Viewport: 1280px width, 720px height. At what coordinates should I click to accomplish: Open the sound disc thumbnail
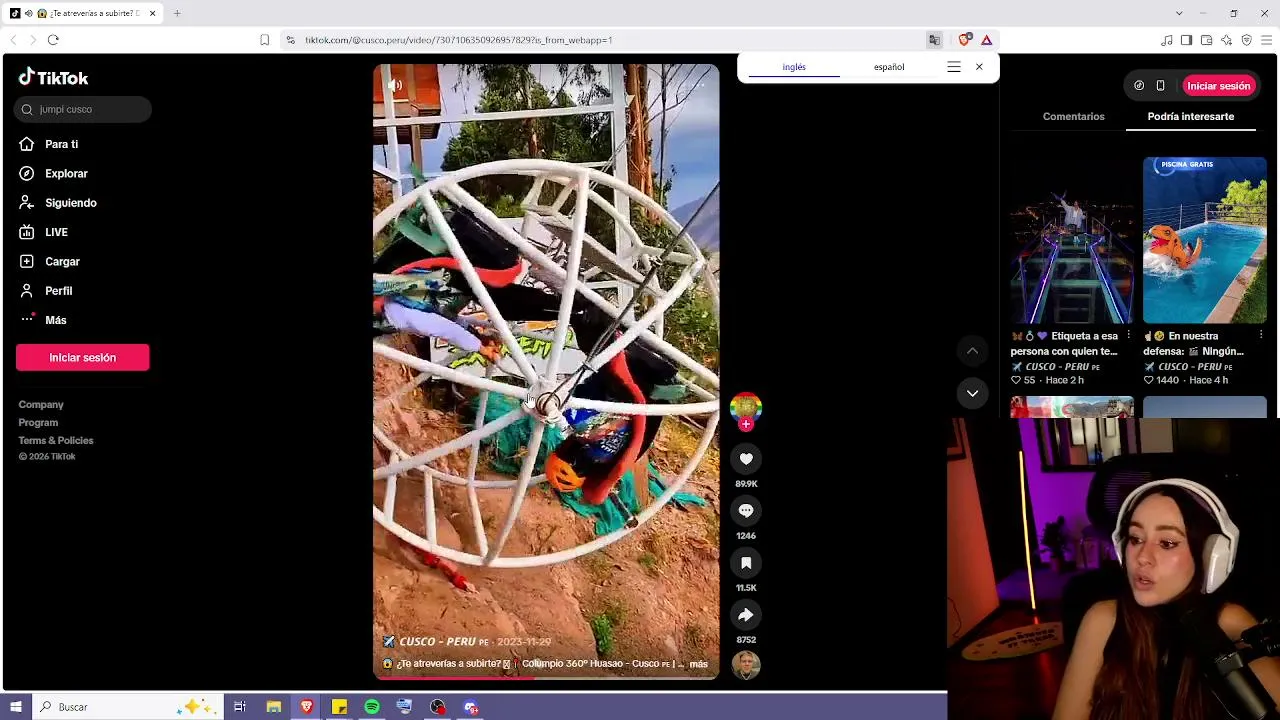click(x=746, y=665)
